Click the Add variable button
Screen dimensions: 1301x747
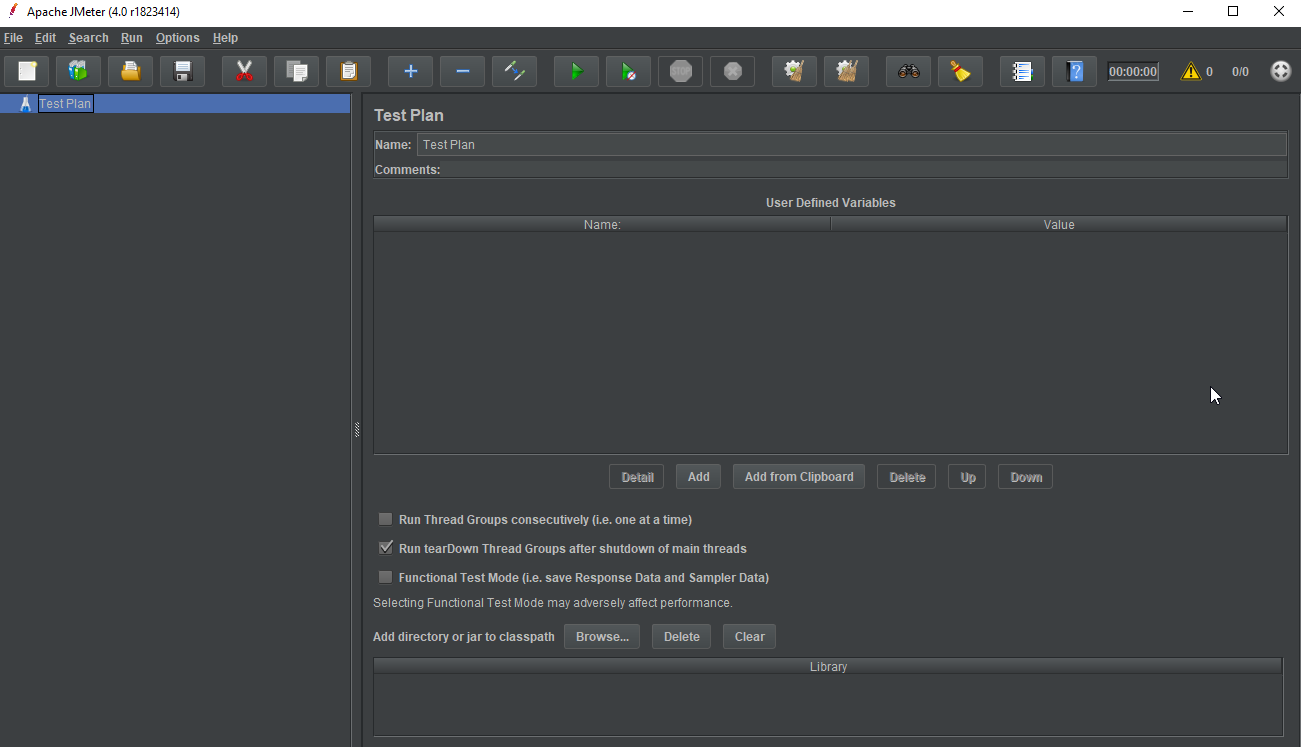pos(699,477)
